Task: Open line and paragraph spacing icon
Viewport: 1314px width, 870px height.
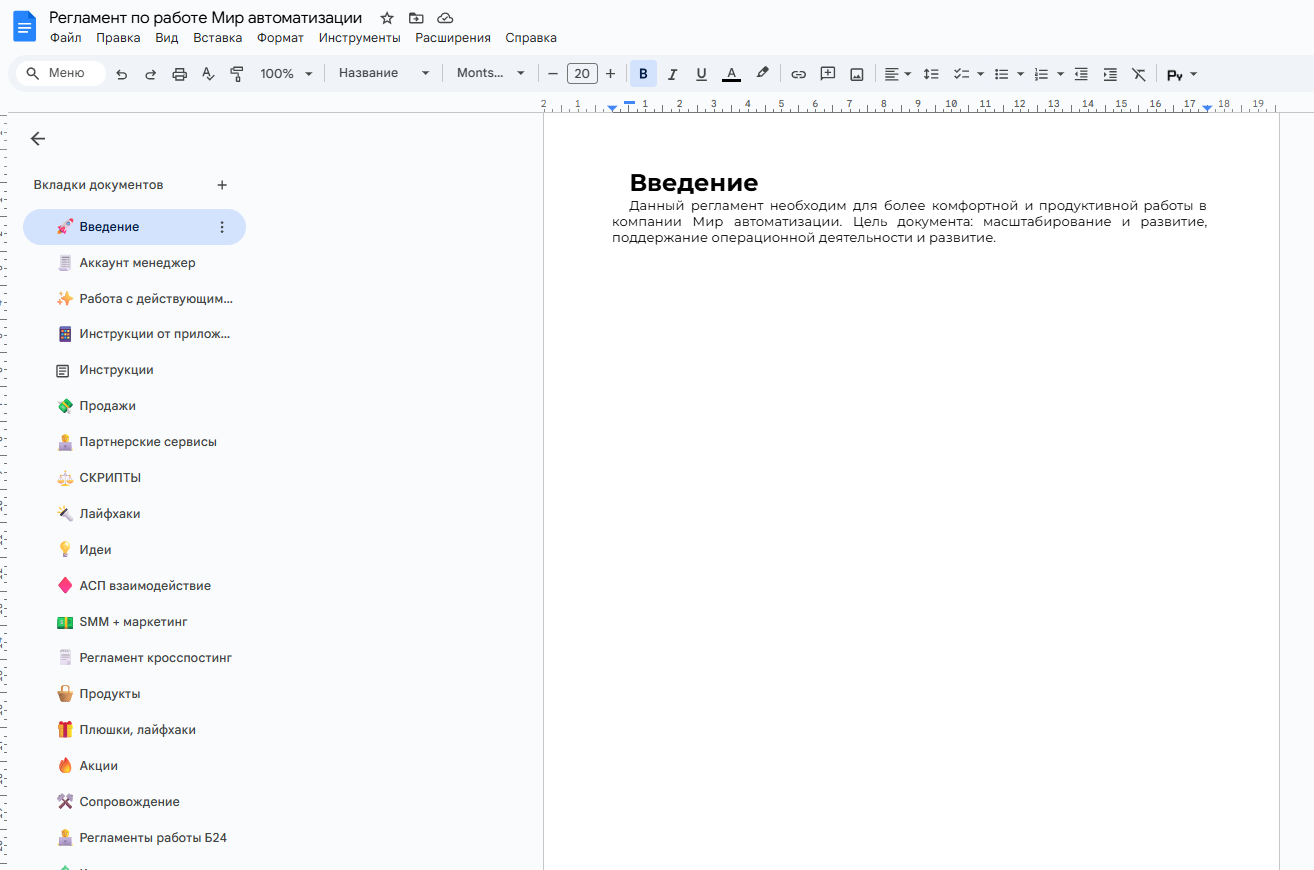Action: pyautogui.click(x=931, y=74)
